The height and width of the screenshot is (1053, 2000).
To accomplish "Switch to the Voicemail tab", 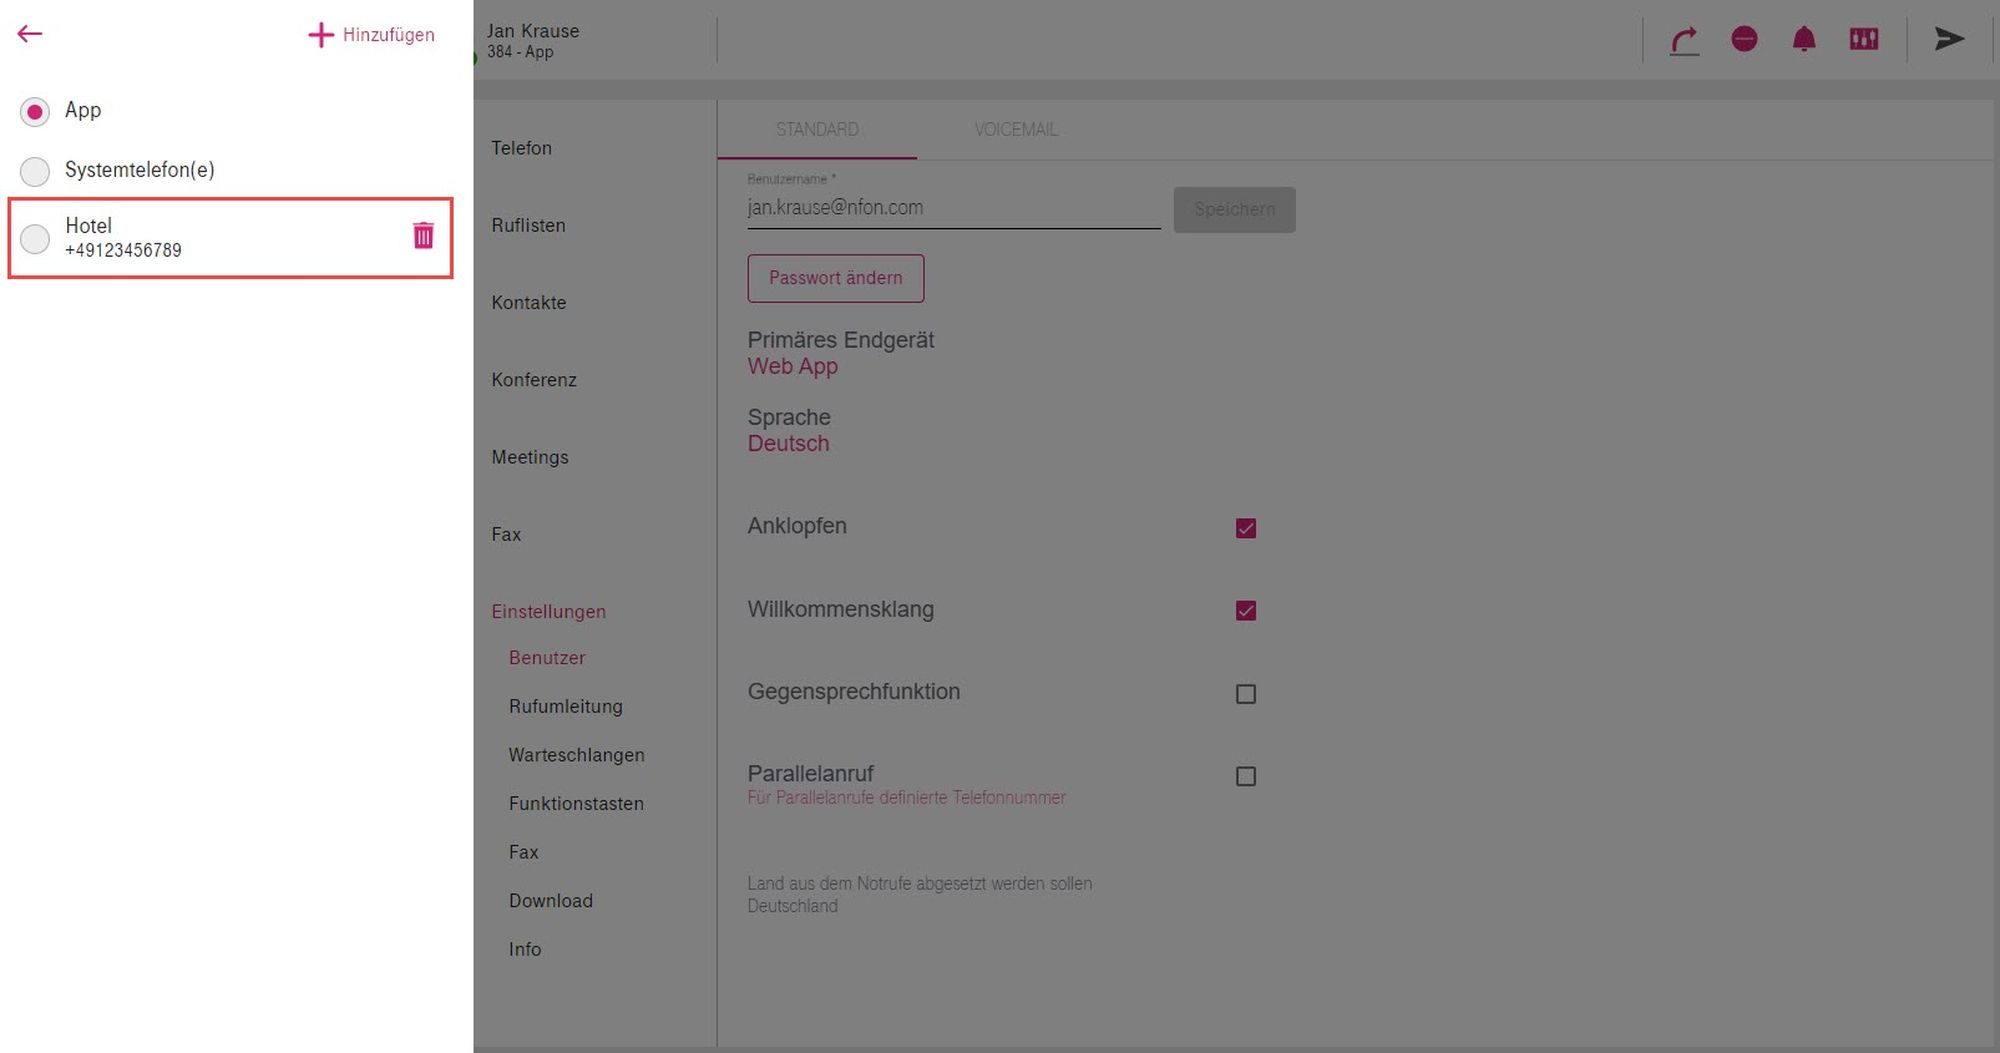I will 1015,130.
